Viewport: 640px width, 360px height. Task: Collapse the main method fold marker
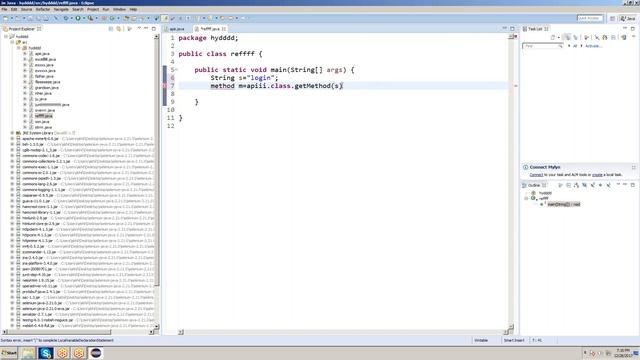point(176,70)
